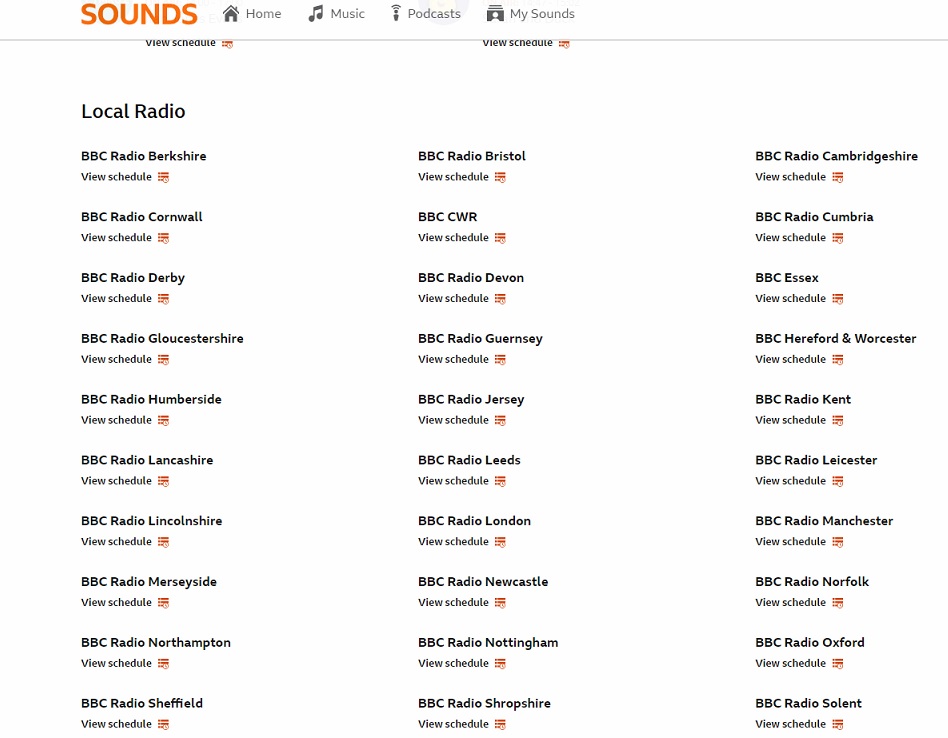Go to BBC Radio Kent
This screenshot has width=948, height=738.
(803, 399)
